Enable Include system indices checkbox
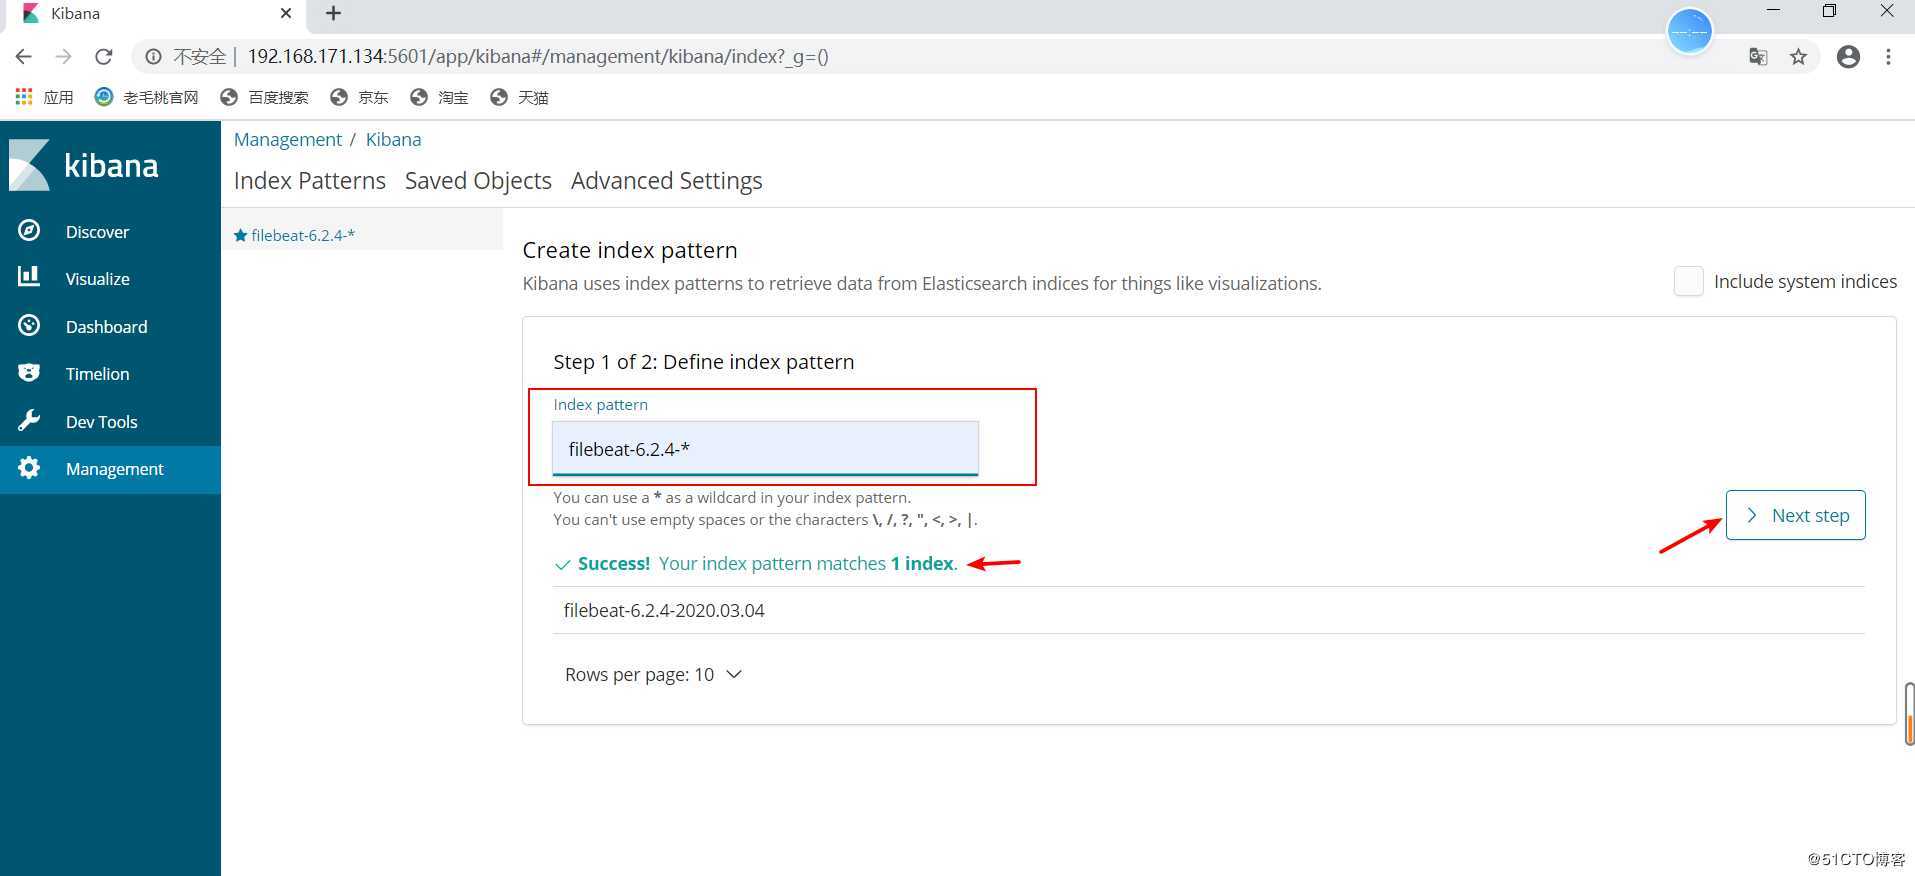Viewport: 1915px width, 876px height. [x=1688, y=281]
